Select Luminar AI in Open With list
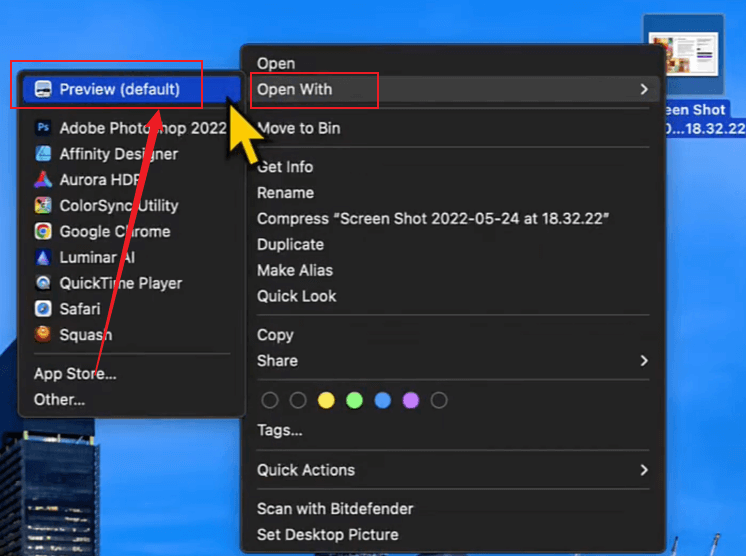746x556 pixels. (x=132, y=257)
